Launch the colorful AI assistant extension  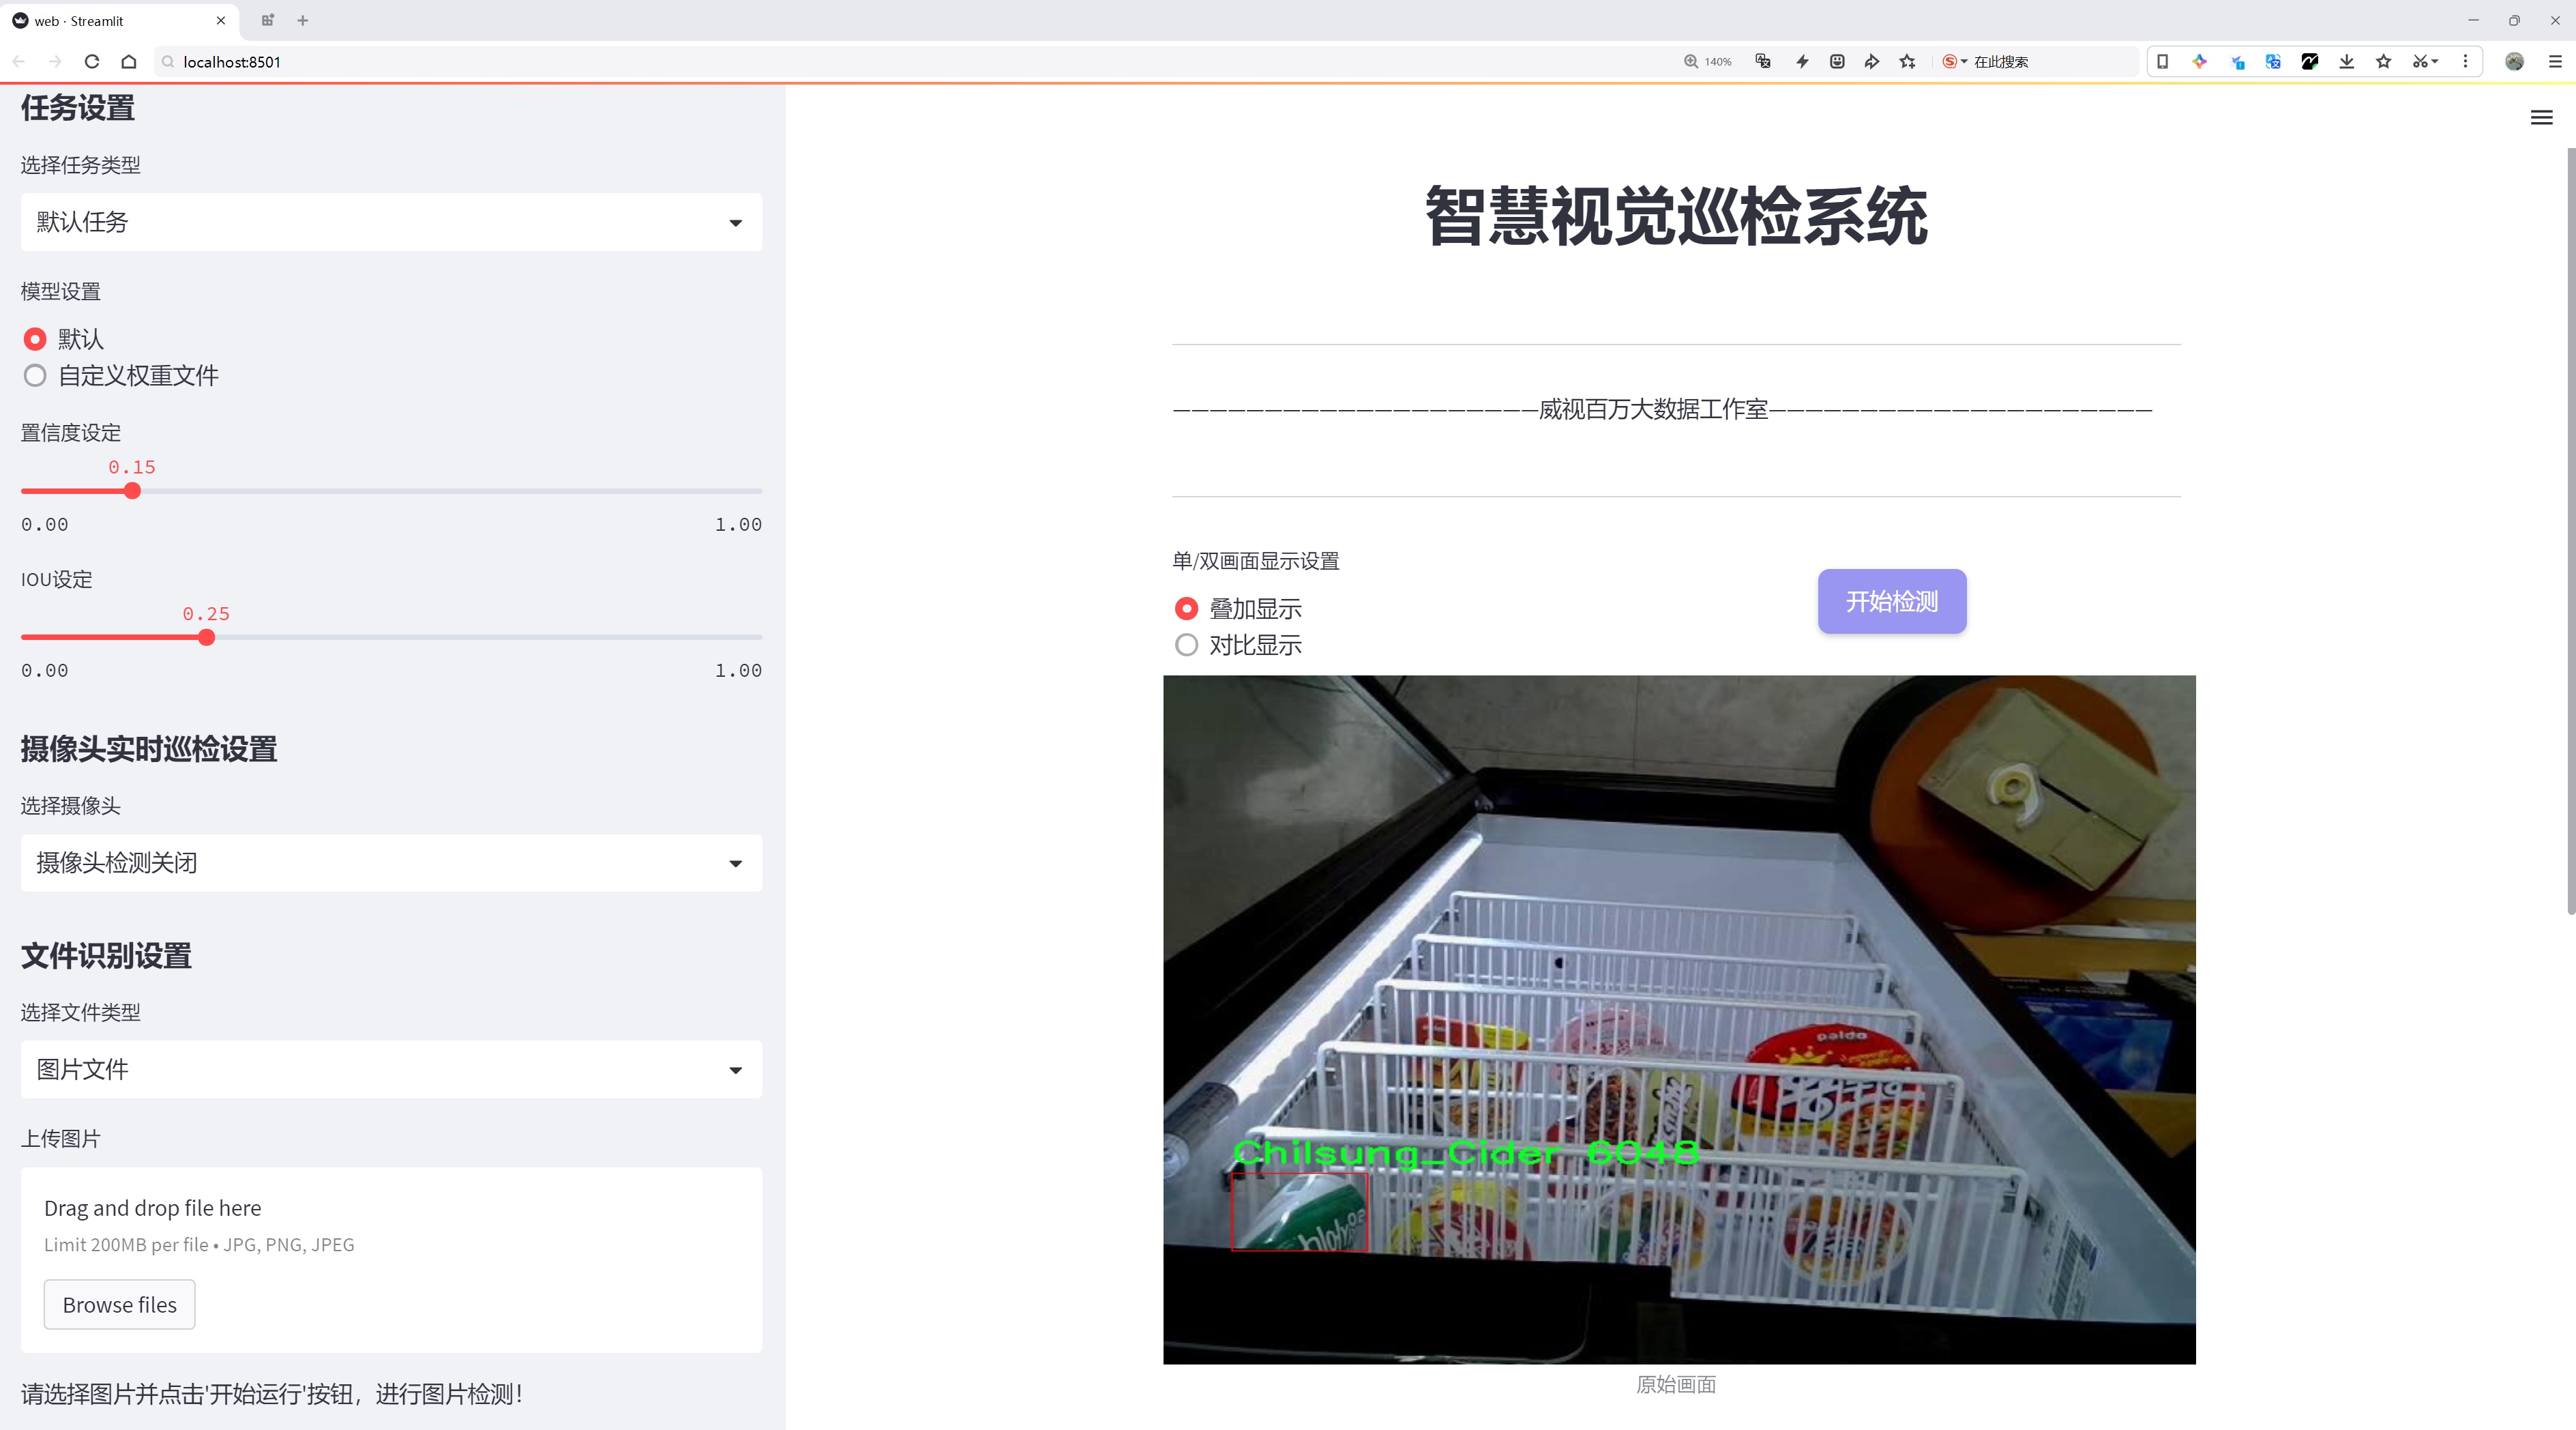[2199, 61]
